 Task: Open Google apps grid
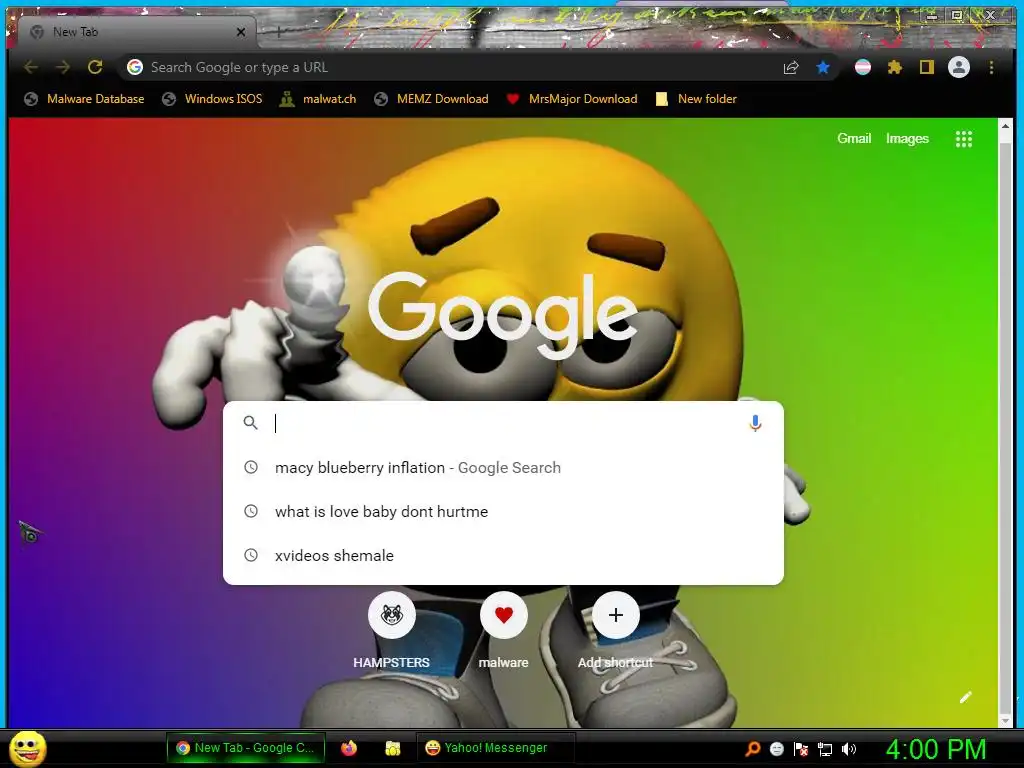pos(964,138)
